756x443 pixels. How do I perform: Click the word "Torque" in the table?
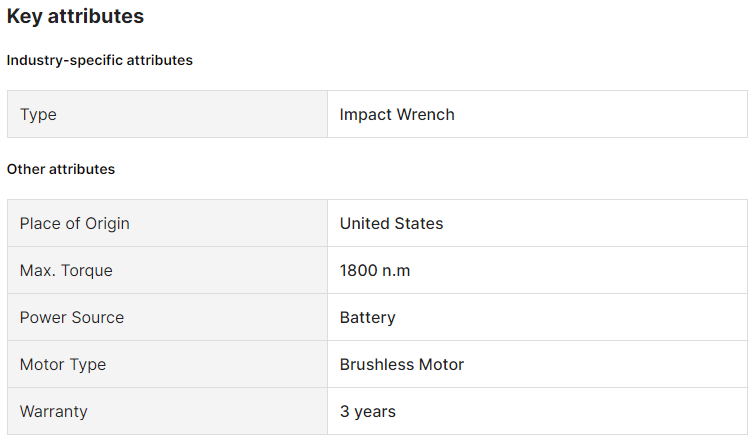pyautogui.click(x=87, y=271)
